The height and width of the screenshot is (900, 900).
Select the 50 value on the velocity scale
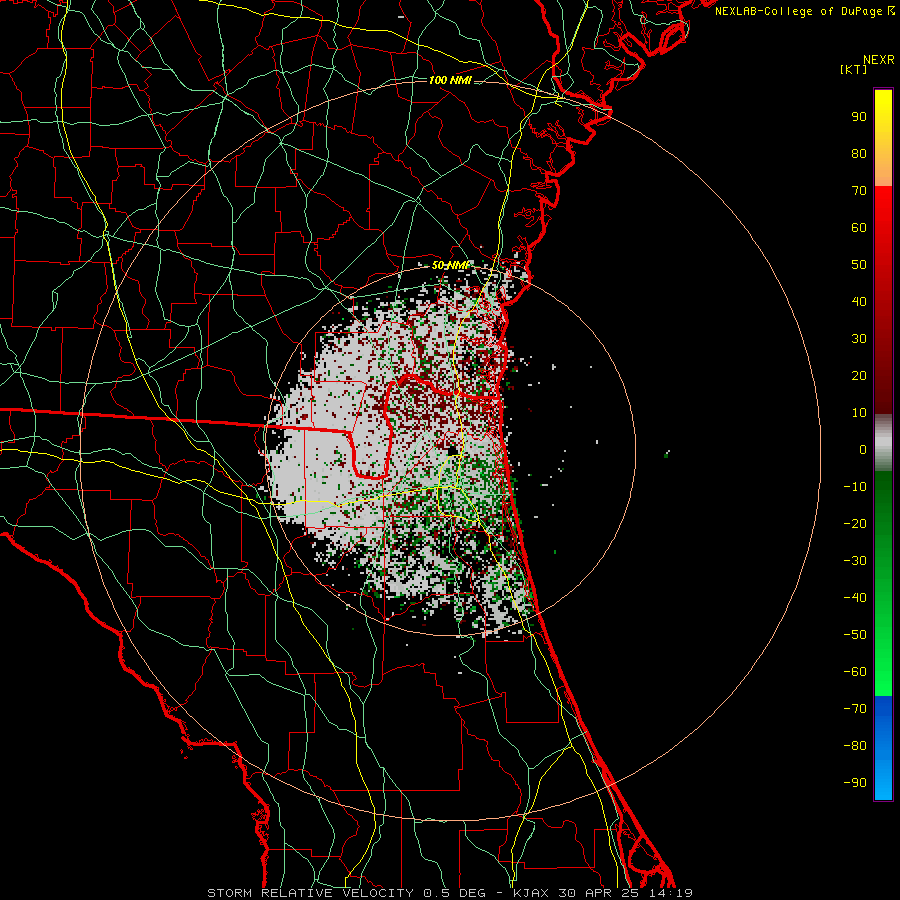(859, 265)
